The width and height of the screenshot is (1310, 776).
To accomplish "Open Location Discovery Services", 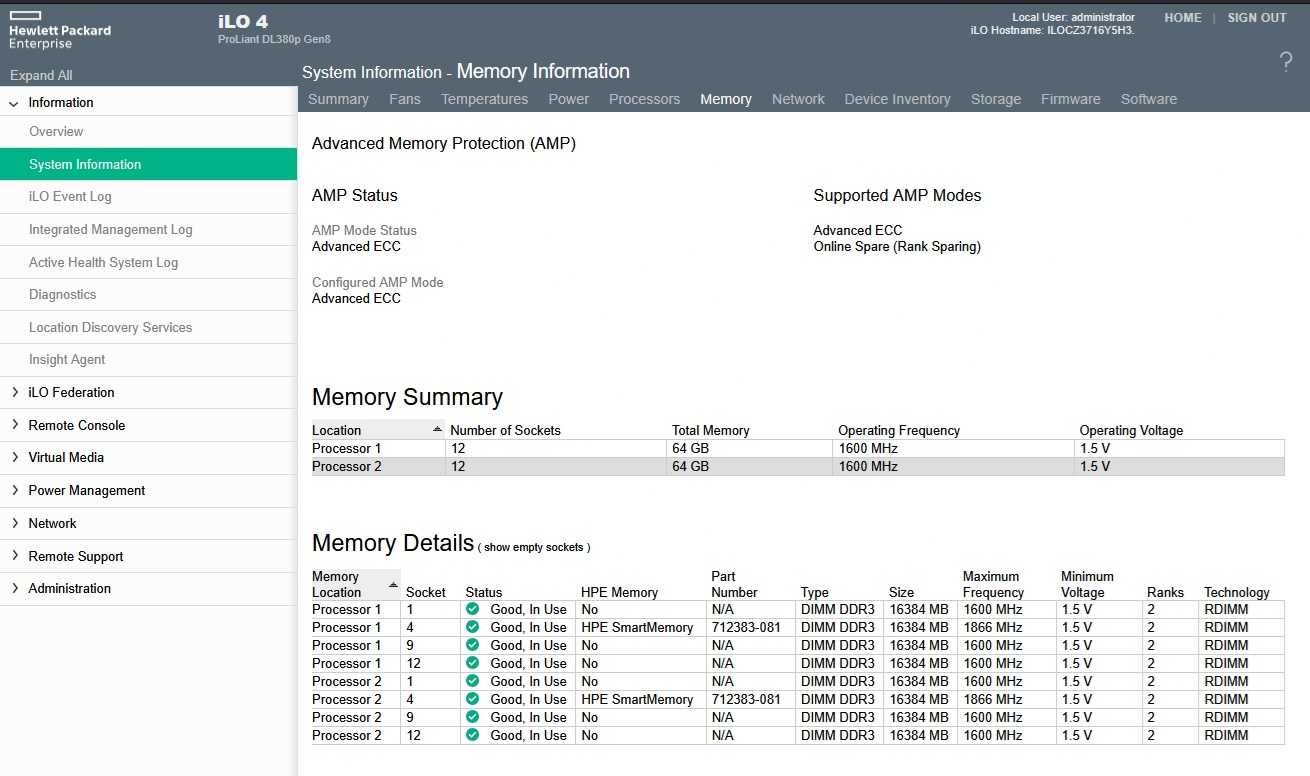I will 148,327.
